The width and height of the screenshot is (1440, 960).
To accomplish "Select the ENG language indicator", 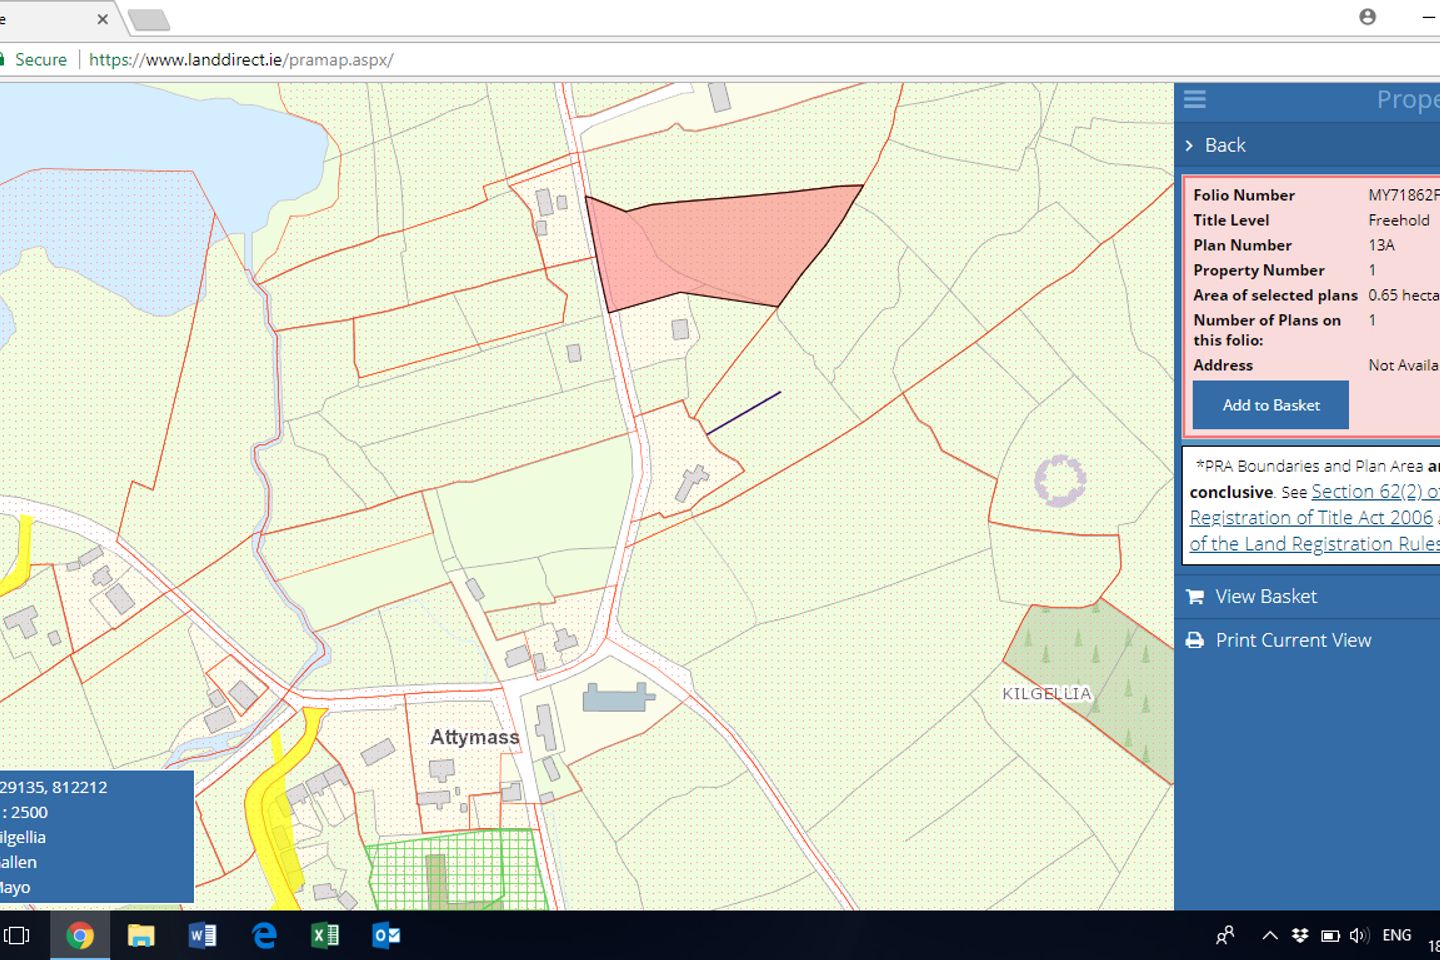I will pos(1396,935).
